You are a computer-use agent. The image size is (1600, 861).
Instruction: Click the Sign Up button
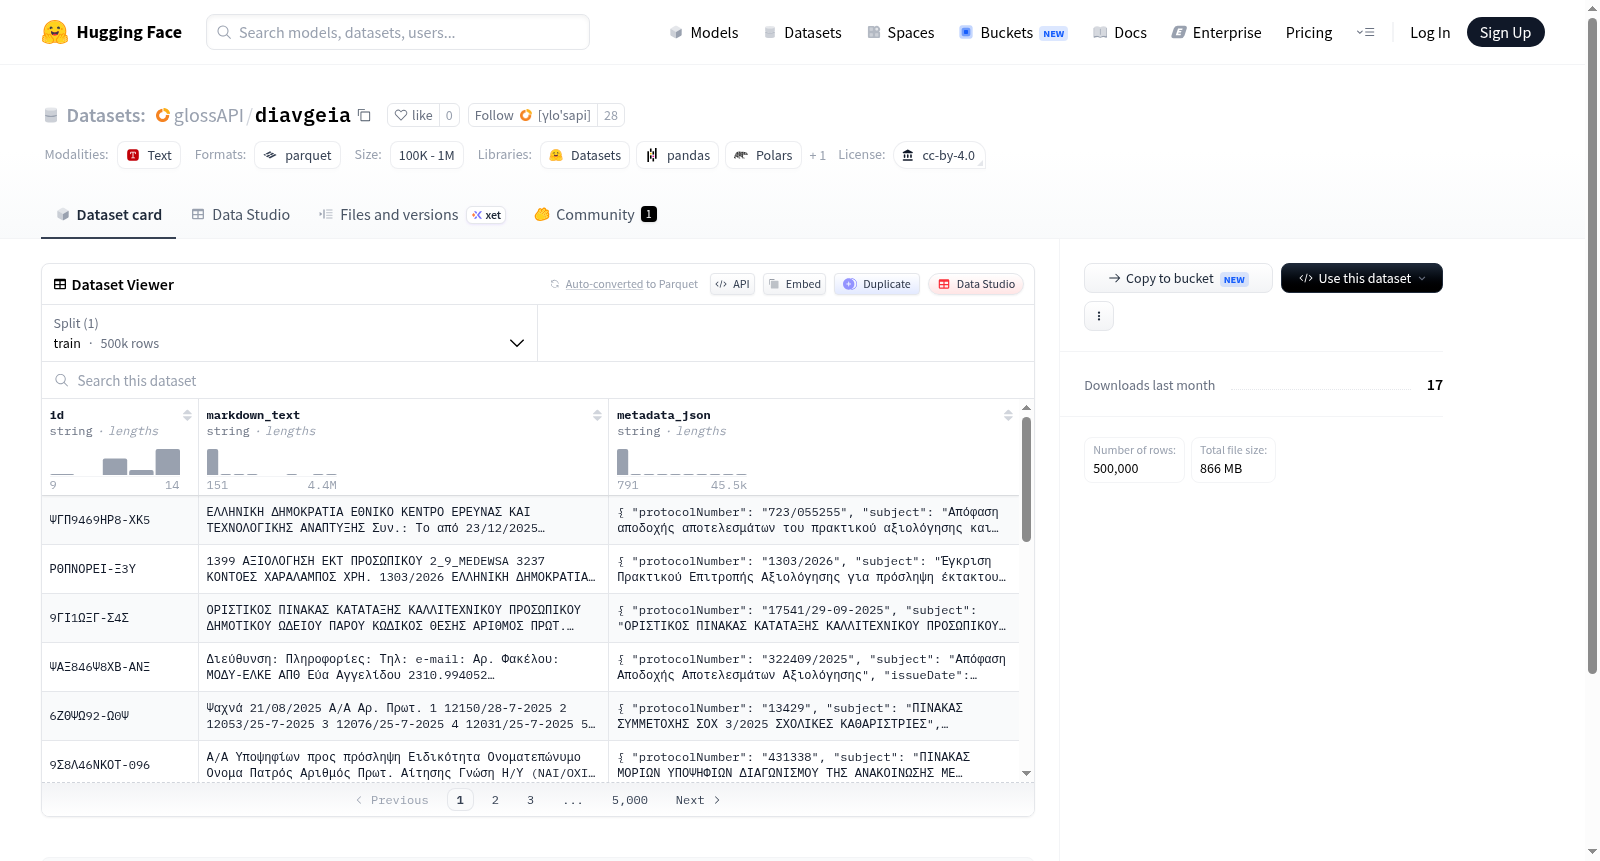click(x=1506, y=32)
